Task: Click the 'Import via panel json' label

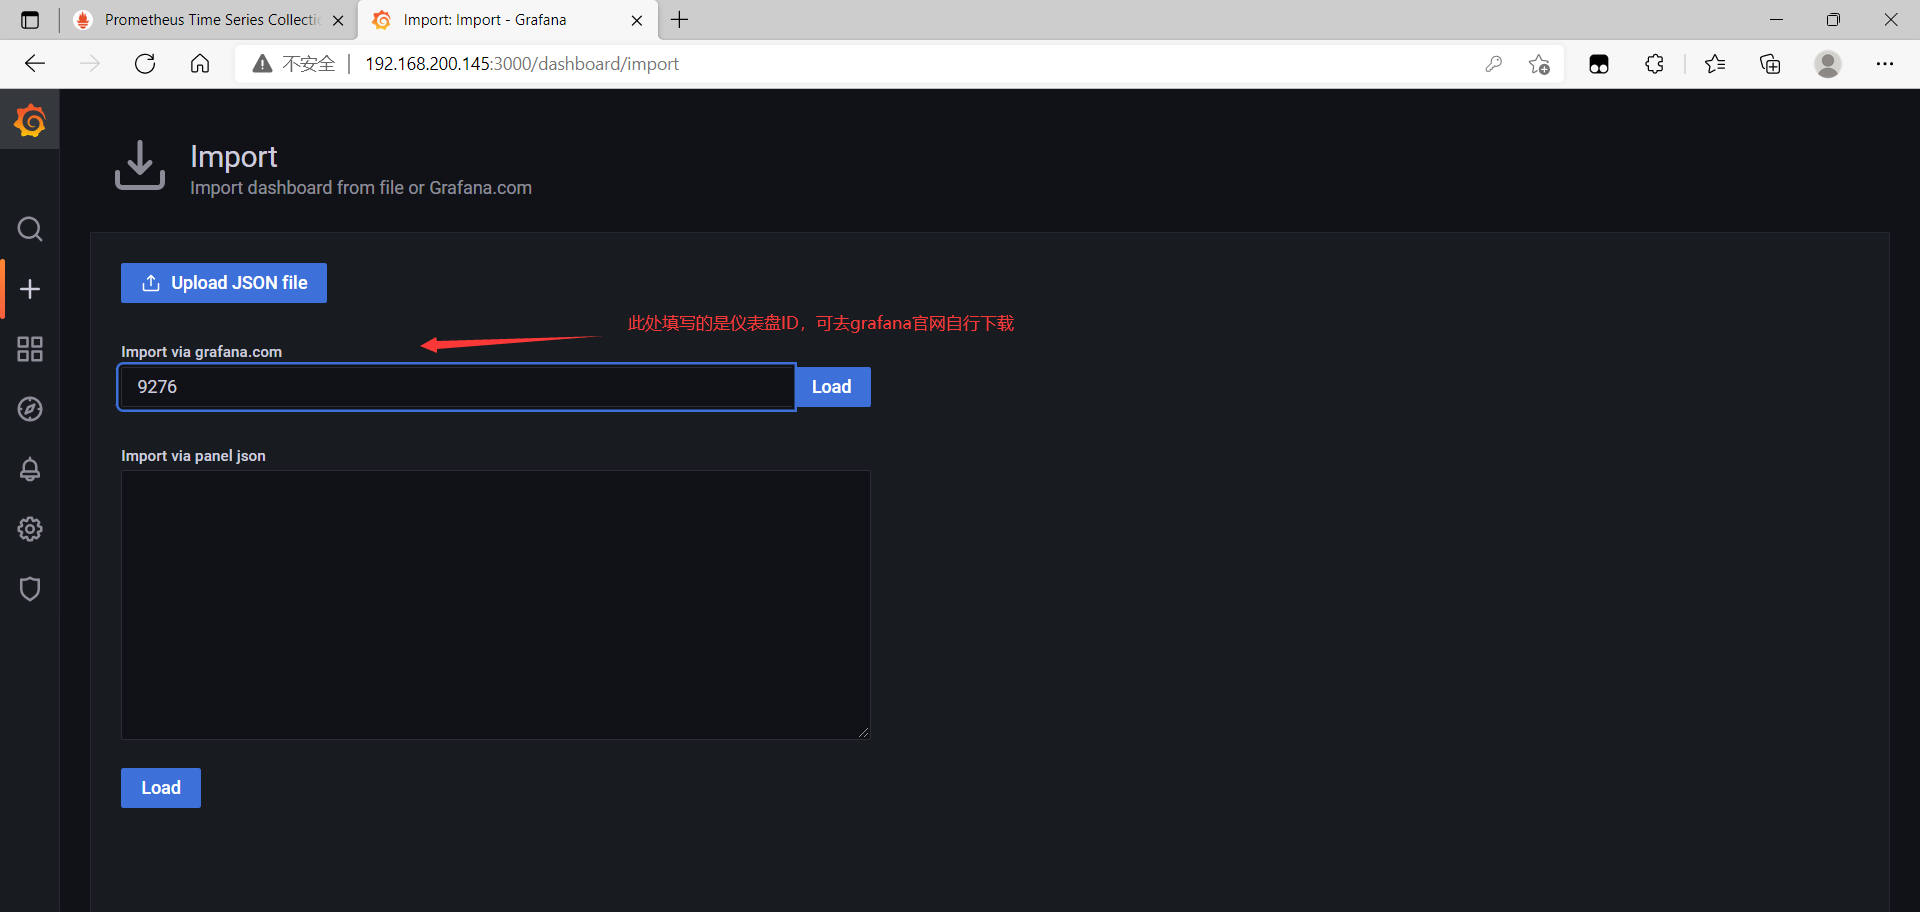Action: click(x=193, y=456)
